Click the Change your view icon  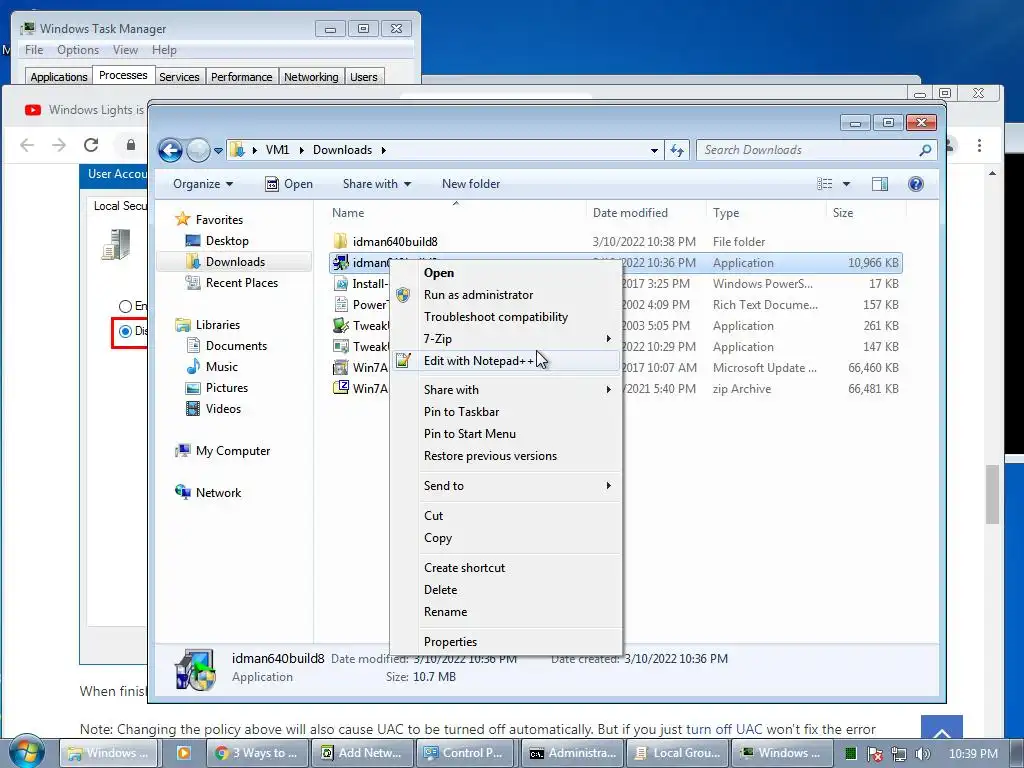click(825, 184)
